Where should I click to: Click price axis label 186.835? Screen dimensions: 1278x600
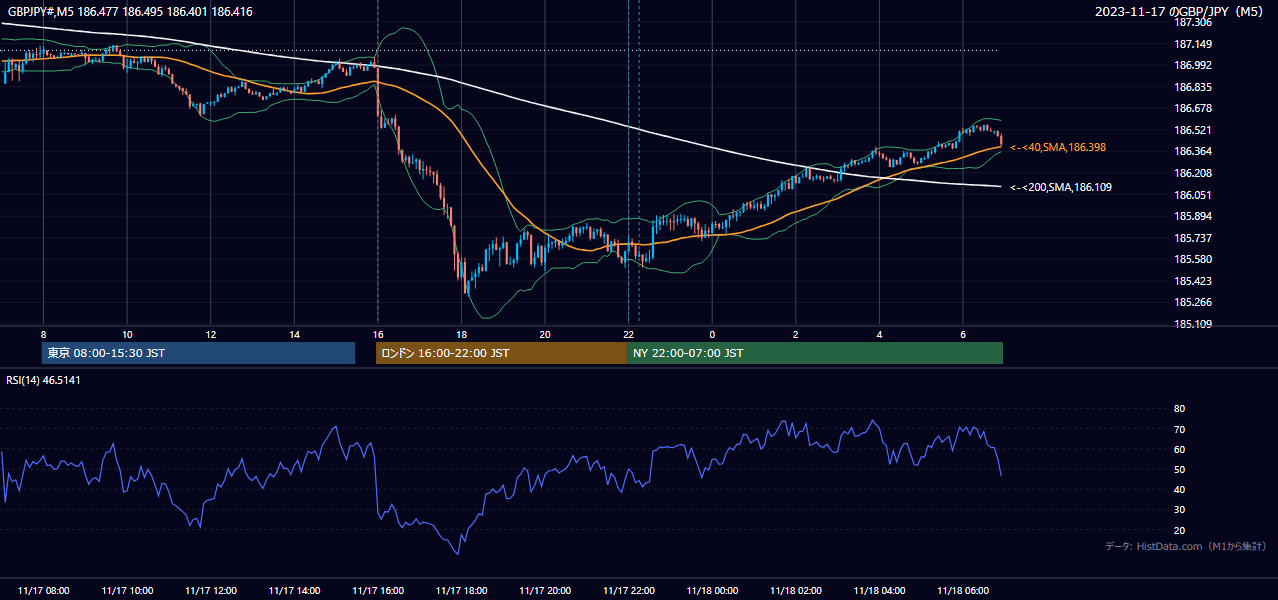tap(1193, 87)
